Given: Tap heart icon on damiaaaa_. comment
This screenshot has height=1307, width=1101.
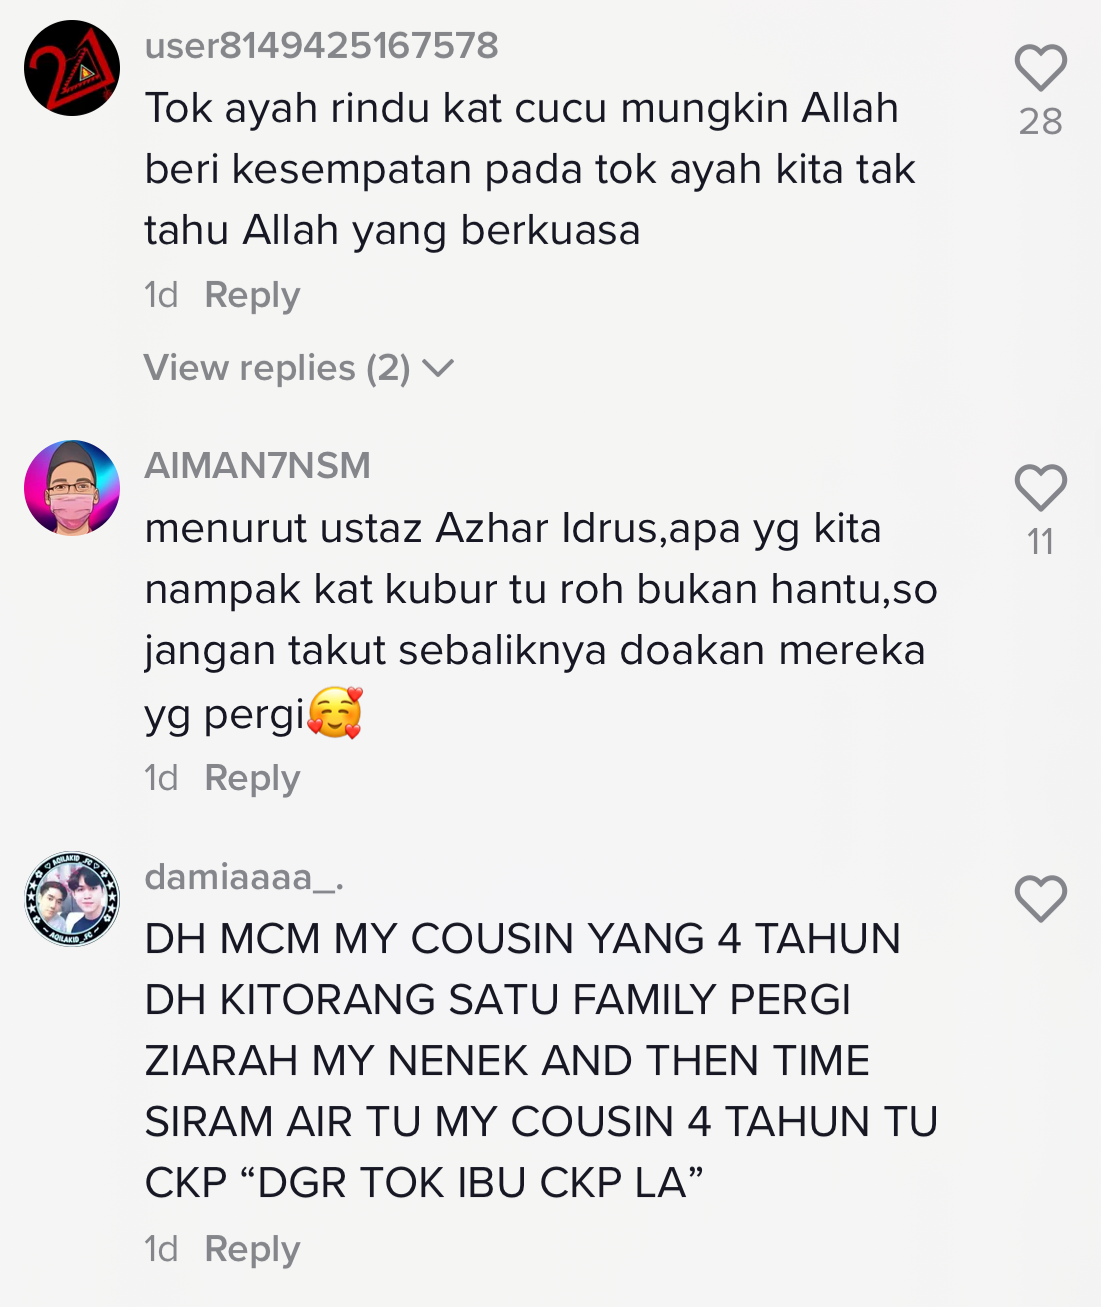Looking at the screenshot, I should 1040,898.
